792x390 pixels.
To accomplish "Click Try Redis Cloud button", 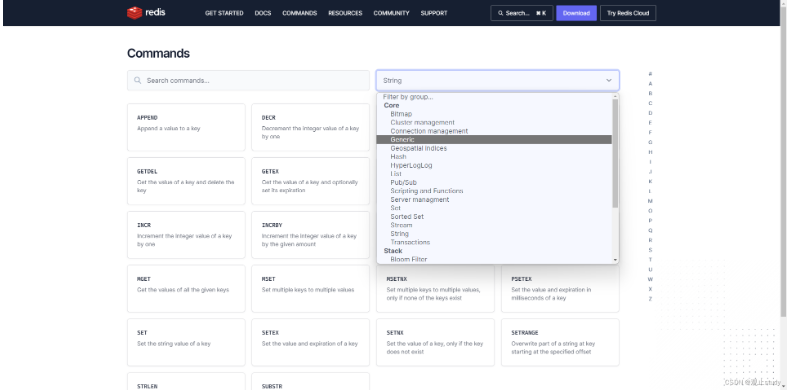I will (628, 13).
